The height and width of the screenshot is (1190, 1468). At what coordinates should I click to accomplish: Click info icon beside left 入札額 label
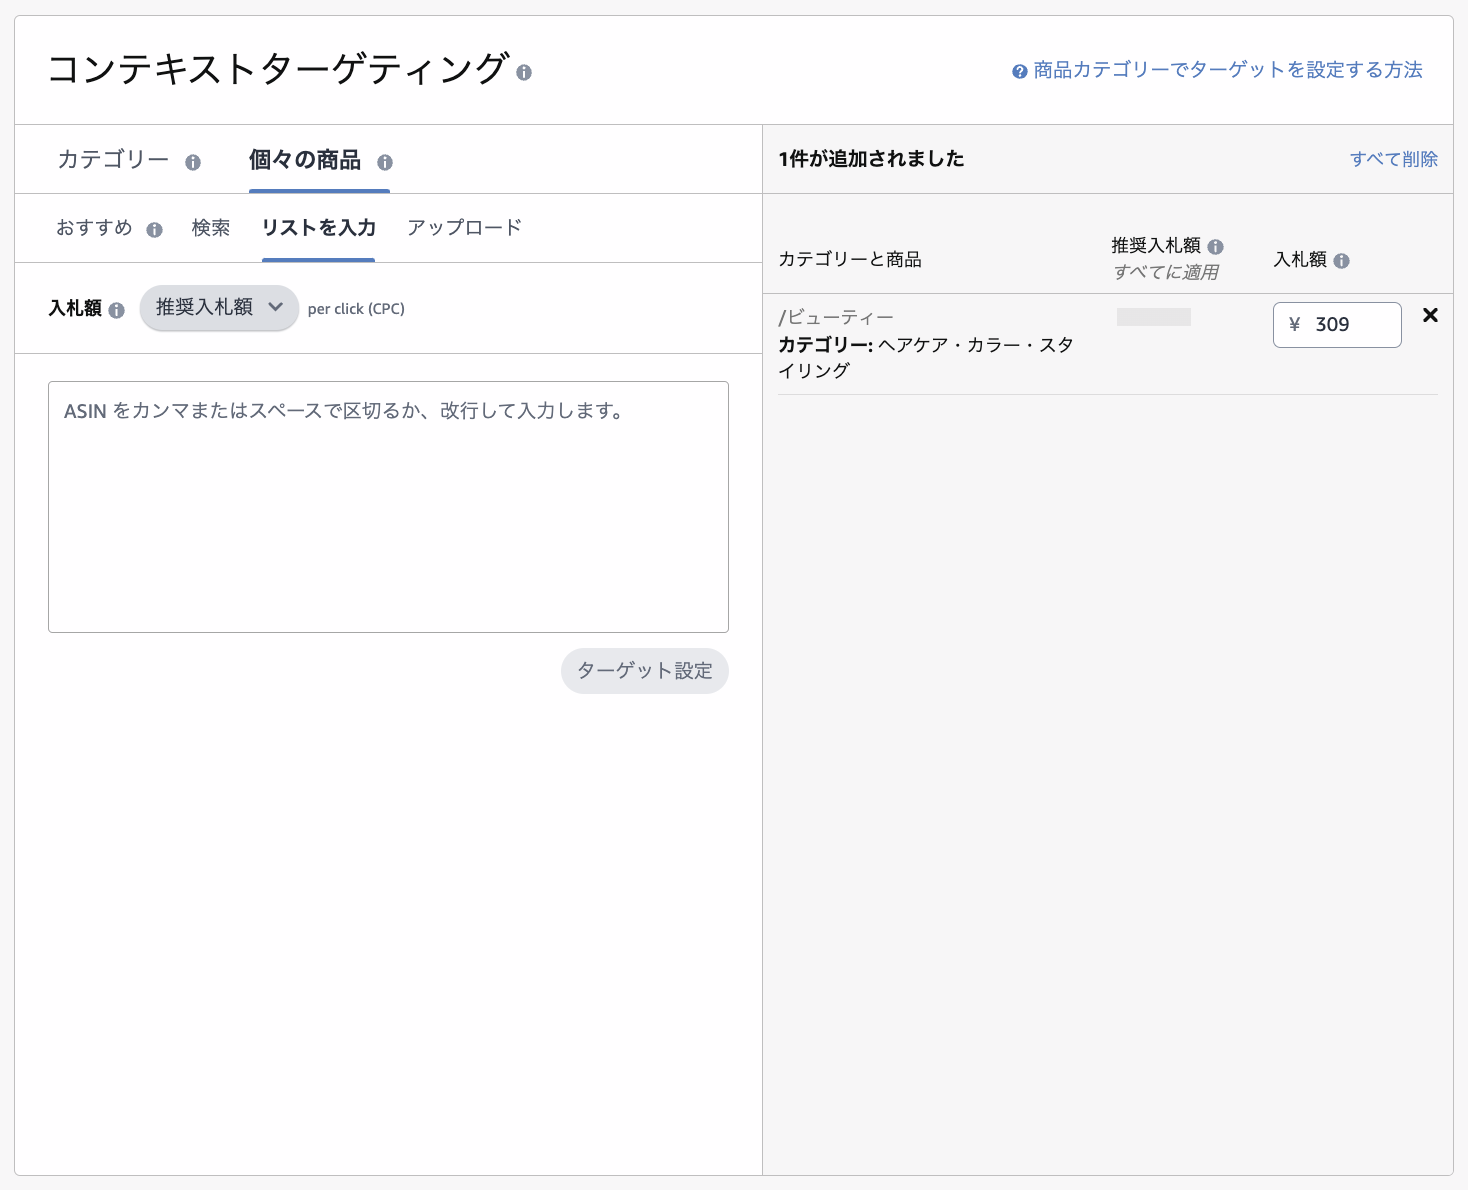tap(117, 310)
